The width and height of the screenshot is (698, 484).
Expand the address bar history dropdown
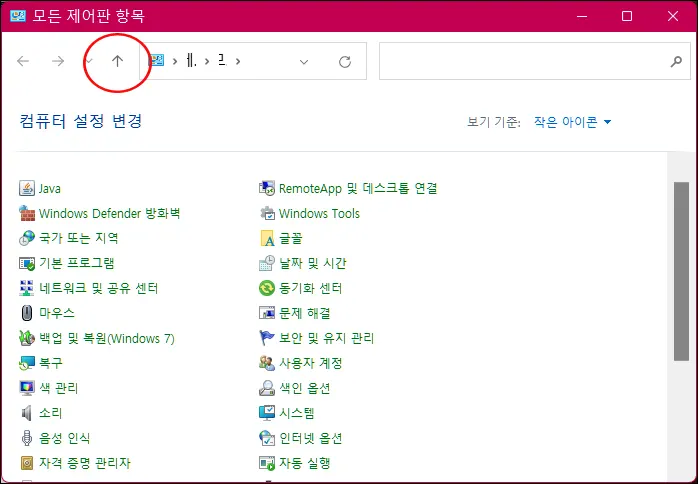click(x=304, y=61)
